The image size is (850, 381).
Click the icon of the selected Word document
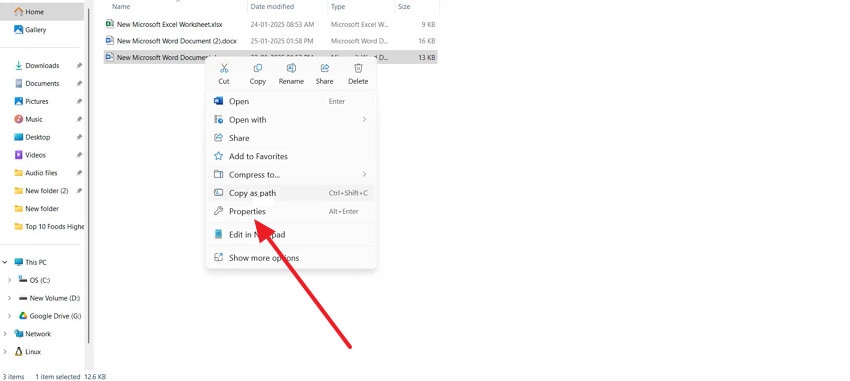coord(110,57)
